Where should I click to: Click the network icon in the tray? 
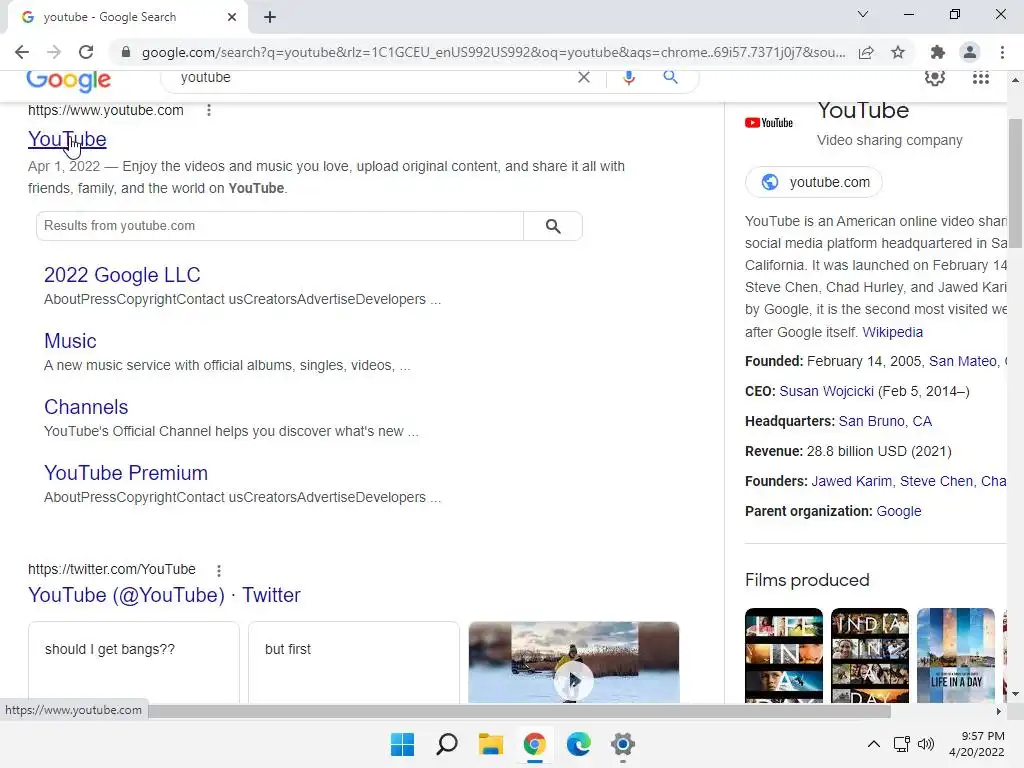click(x=902, y=744)
